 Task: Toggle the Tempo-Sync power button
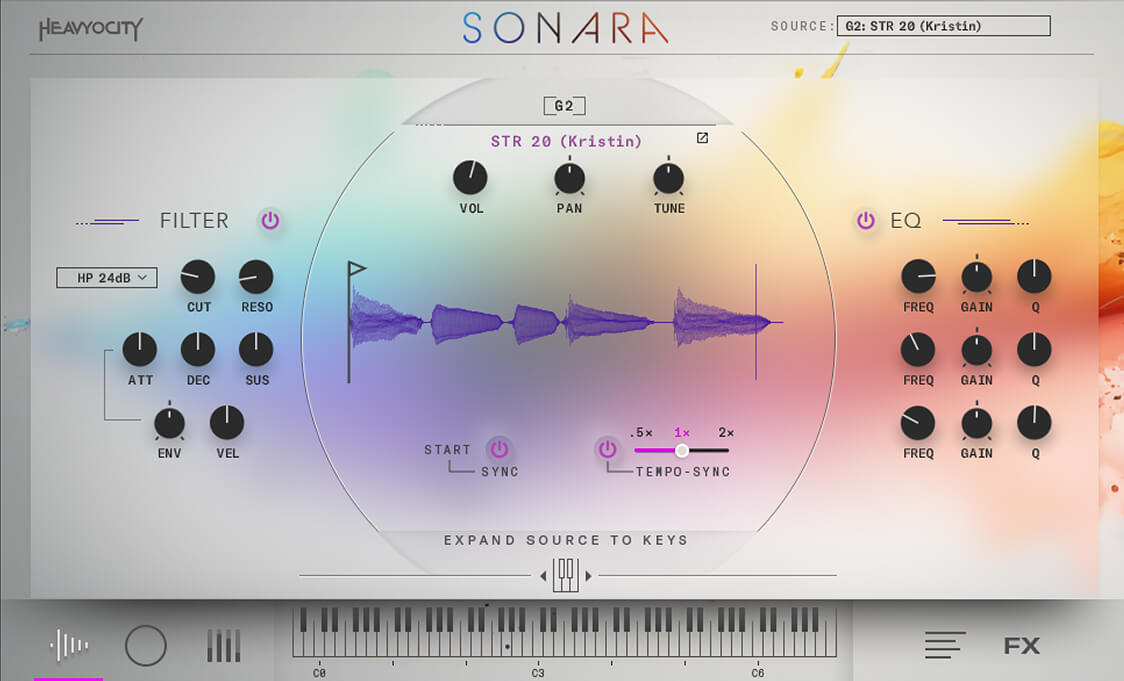tap(607, 449)
